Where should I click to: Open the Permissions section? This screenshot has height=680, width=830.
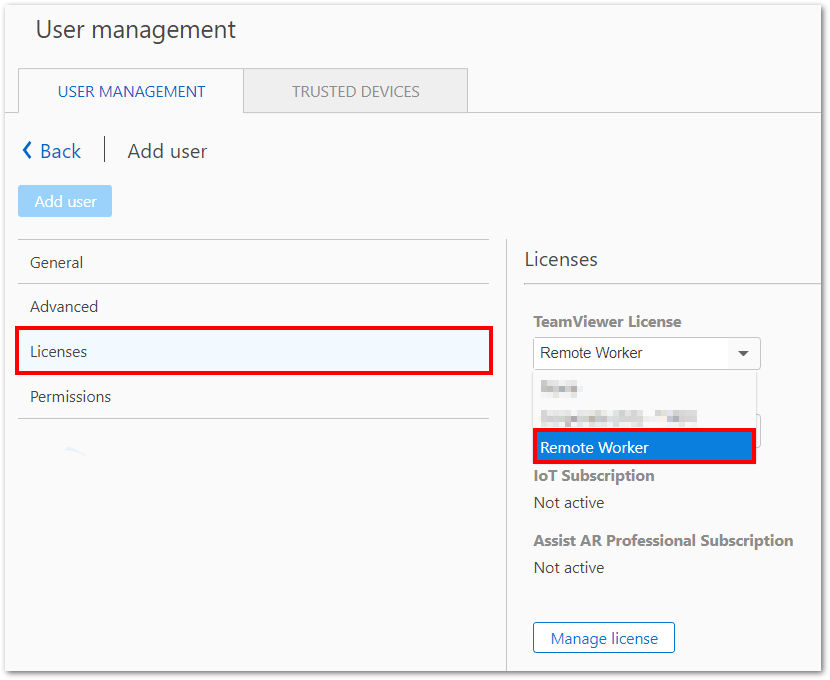pyautogui.click(x=254, y=396)
